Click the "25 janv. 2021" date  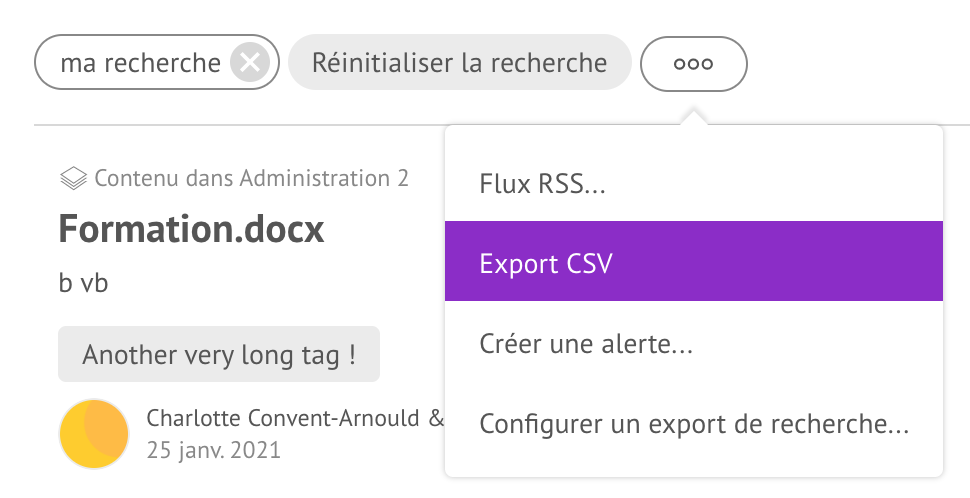click(213, 450)
